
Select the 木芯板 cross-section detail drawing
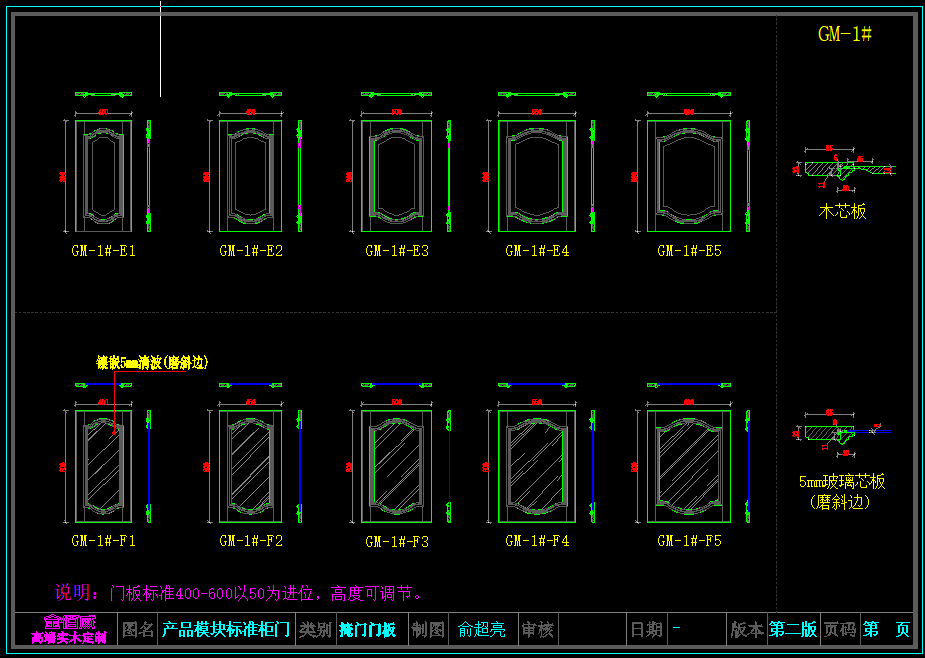(842, 171)
